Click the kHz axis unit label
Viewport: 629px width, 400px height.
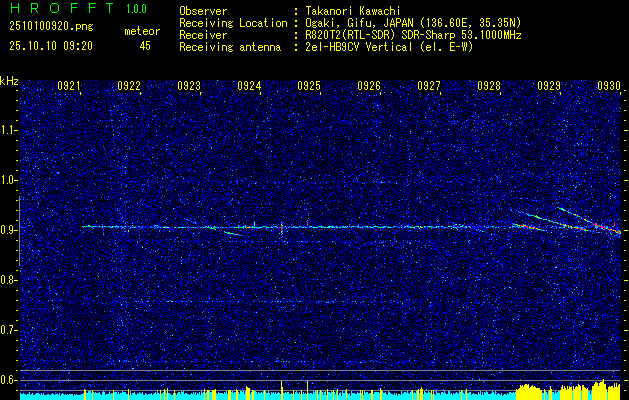click(9, 81)
